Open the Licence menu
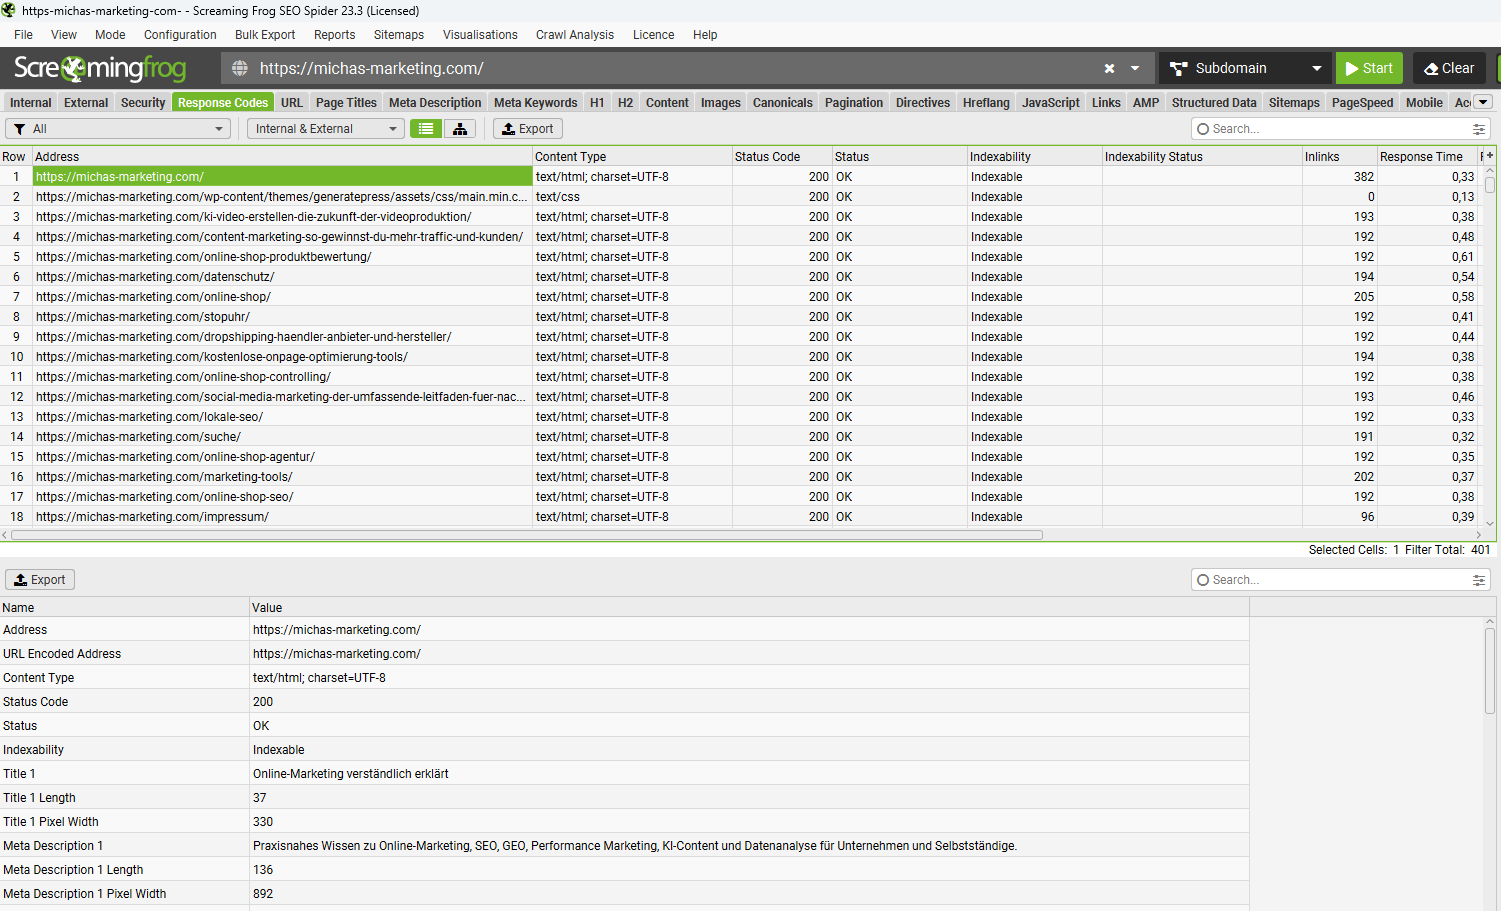This screenshot has width=1501, height=911. tap(653, 34)
